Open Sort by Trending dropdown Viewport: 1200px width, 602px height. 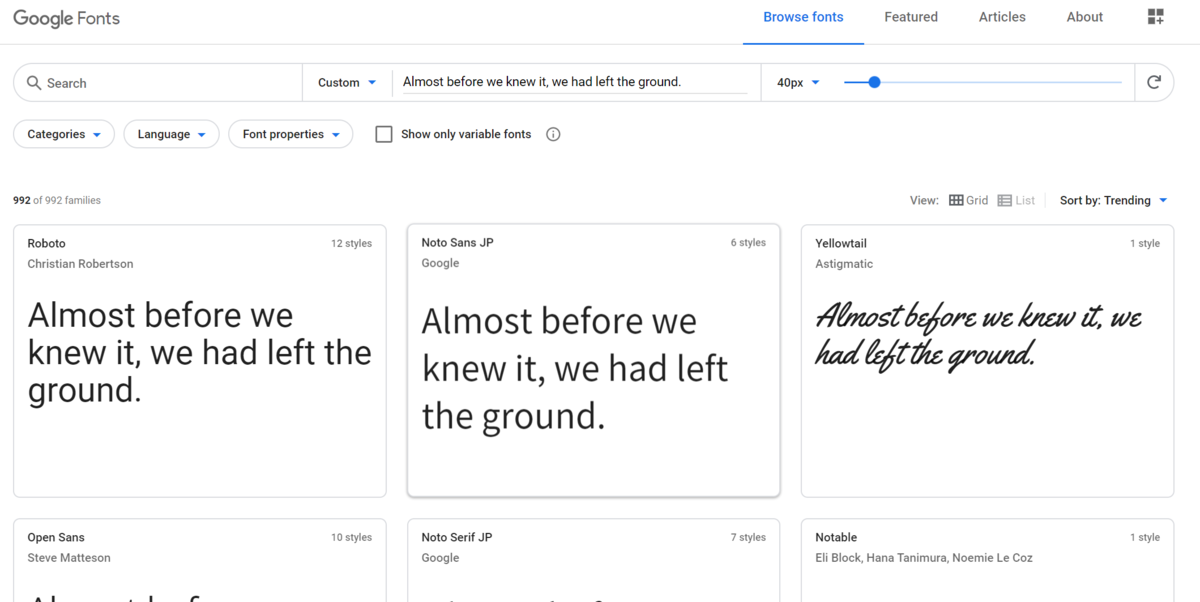[1113, 200]
